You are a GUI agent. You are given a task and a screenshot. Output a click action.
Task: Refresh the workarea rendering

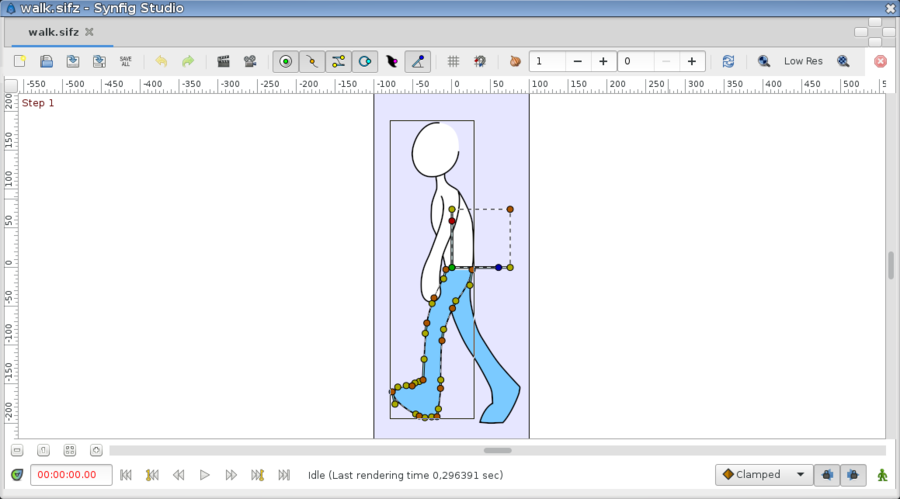(728, 61)
